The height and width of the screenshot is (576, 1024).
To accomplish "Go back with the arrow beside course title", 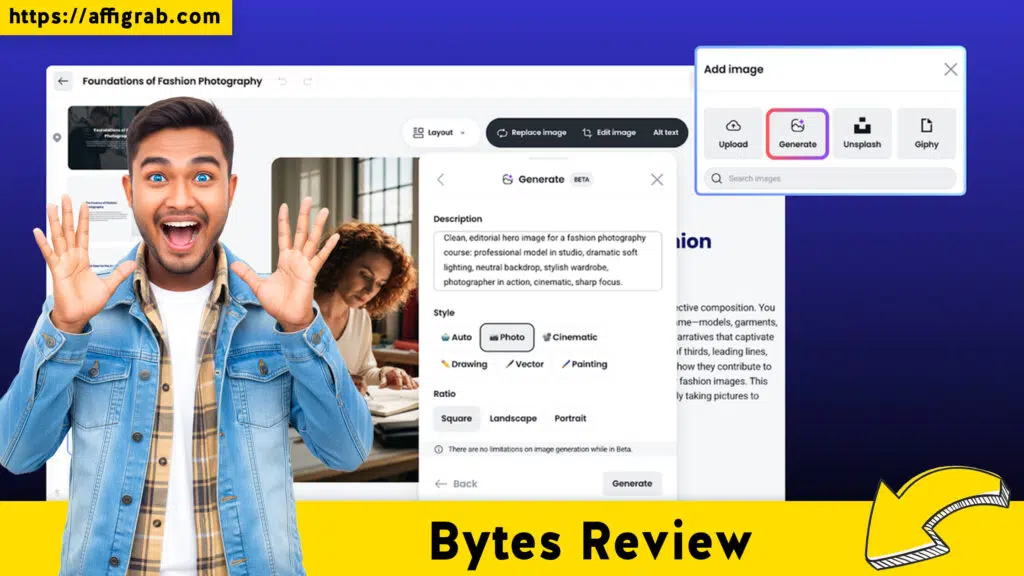I will (x=63, y=81).
